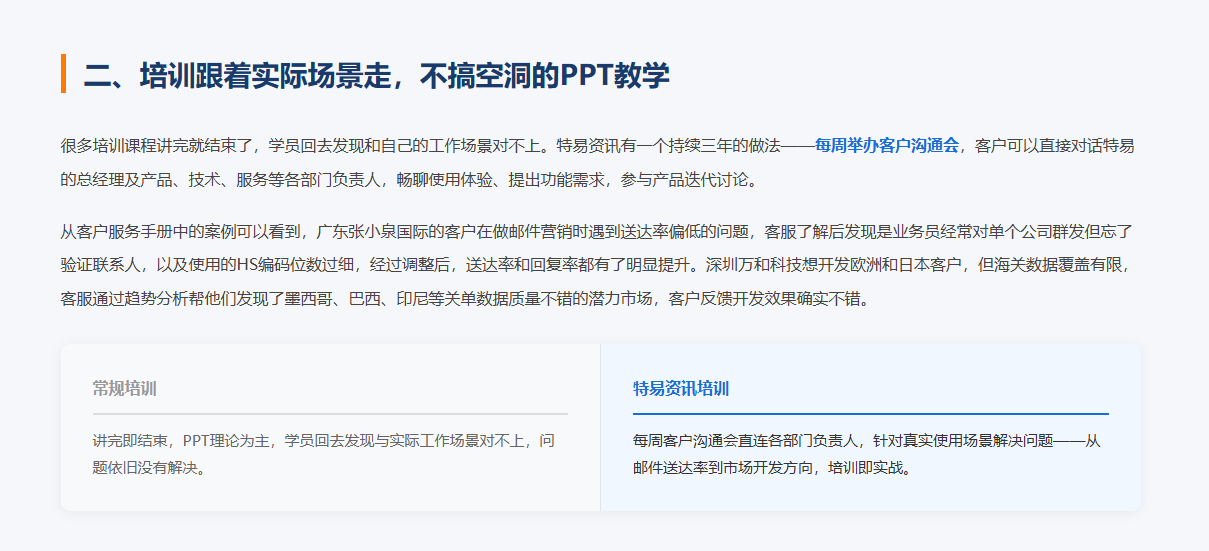
Task: Click the line 题依旧没有解决
Action: pos(149,467)
